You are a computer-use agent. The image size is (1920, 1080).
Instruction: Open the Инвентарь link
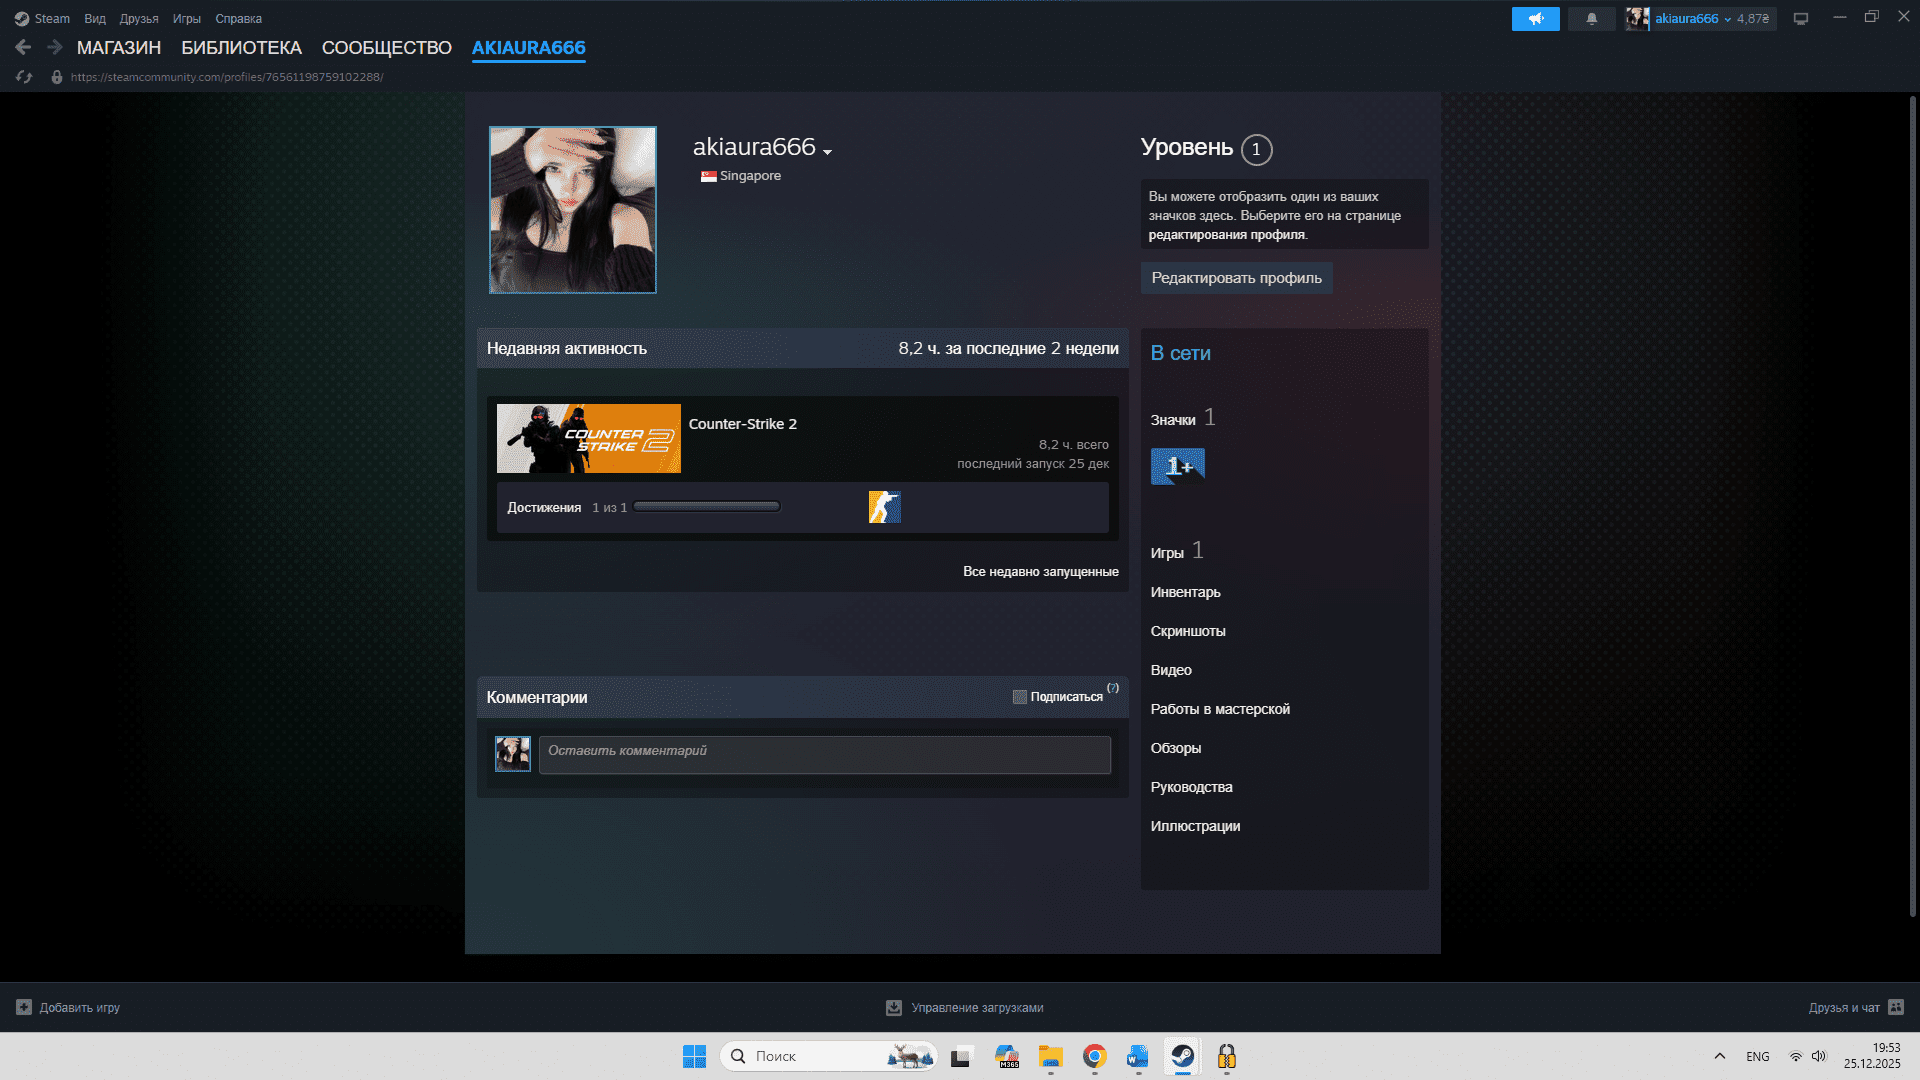[x=1185, y=592]
